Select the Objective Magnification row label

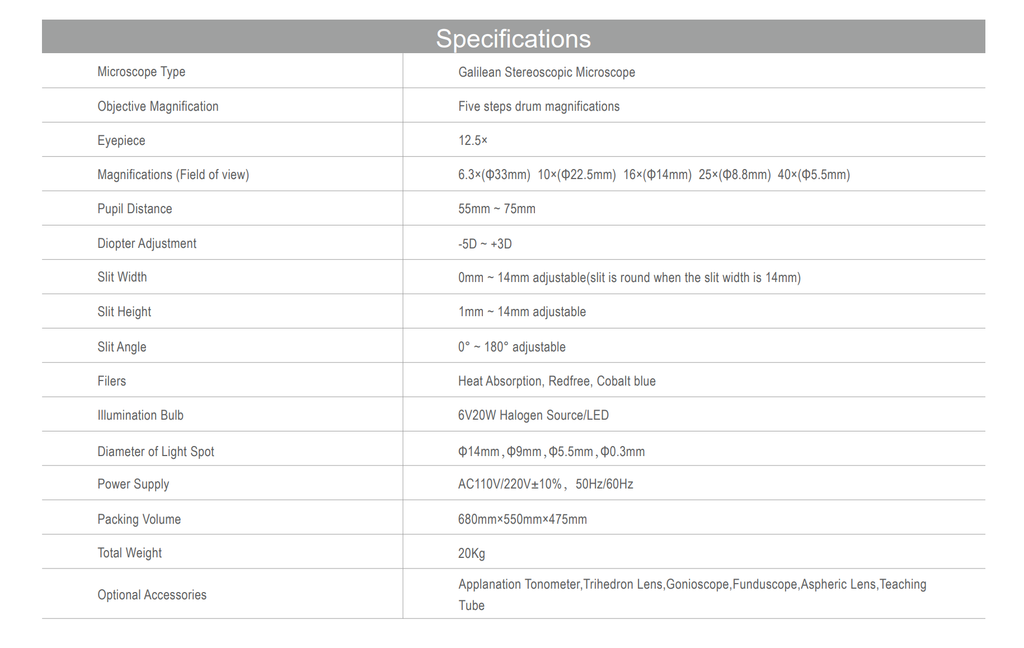tap(158, 106)
